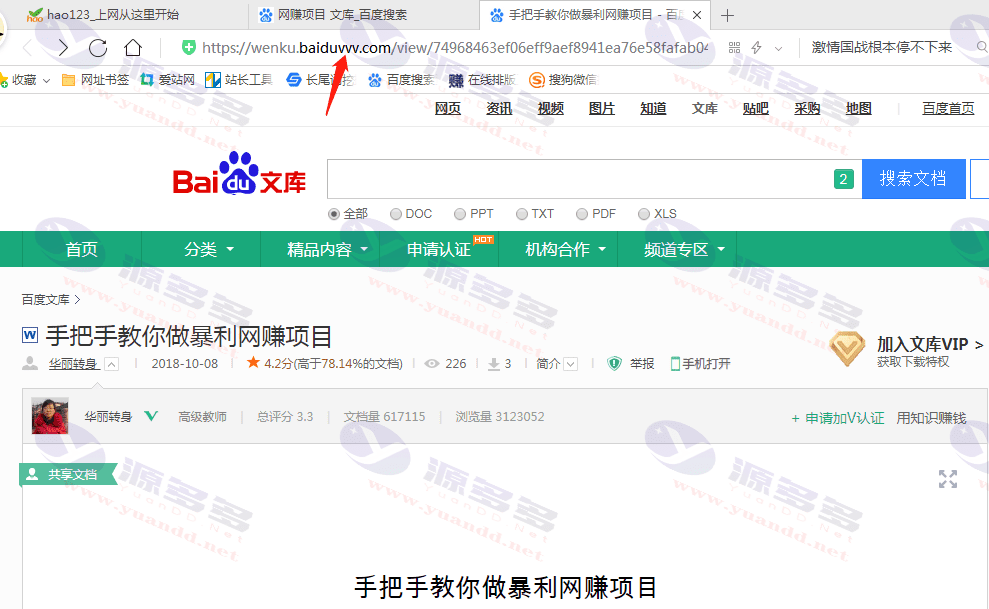
Task: Go to 百度首页 link
Action: [948, 108]
